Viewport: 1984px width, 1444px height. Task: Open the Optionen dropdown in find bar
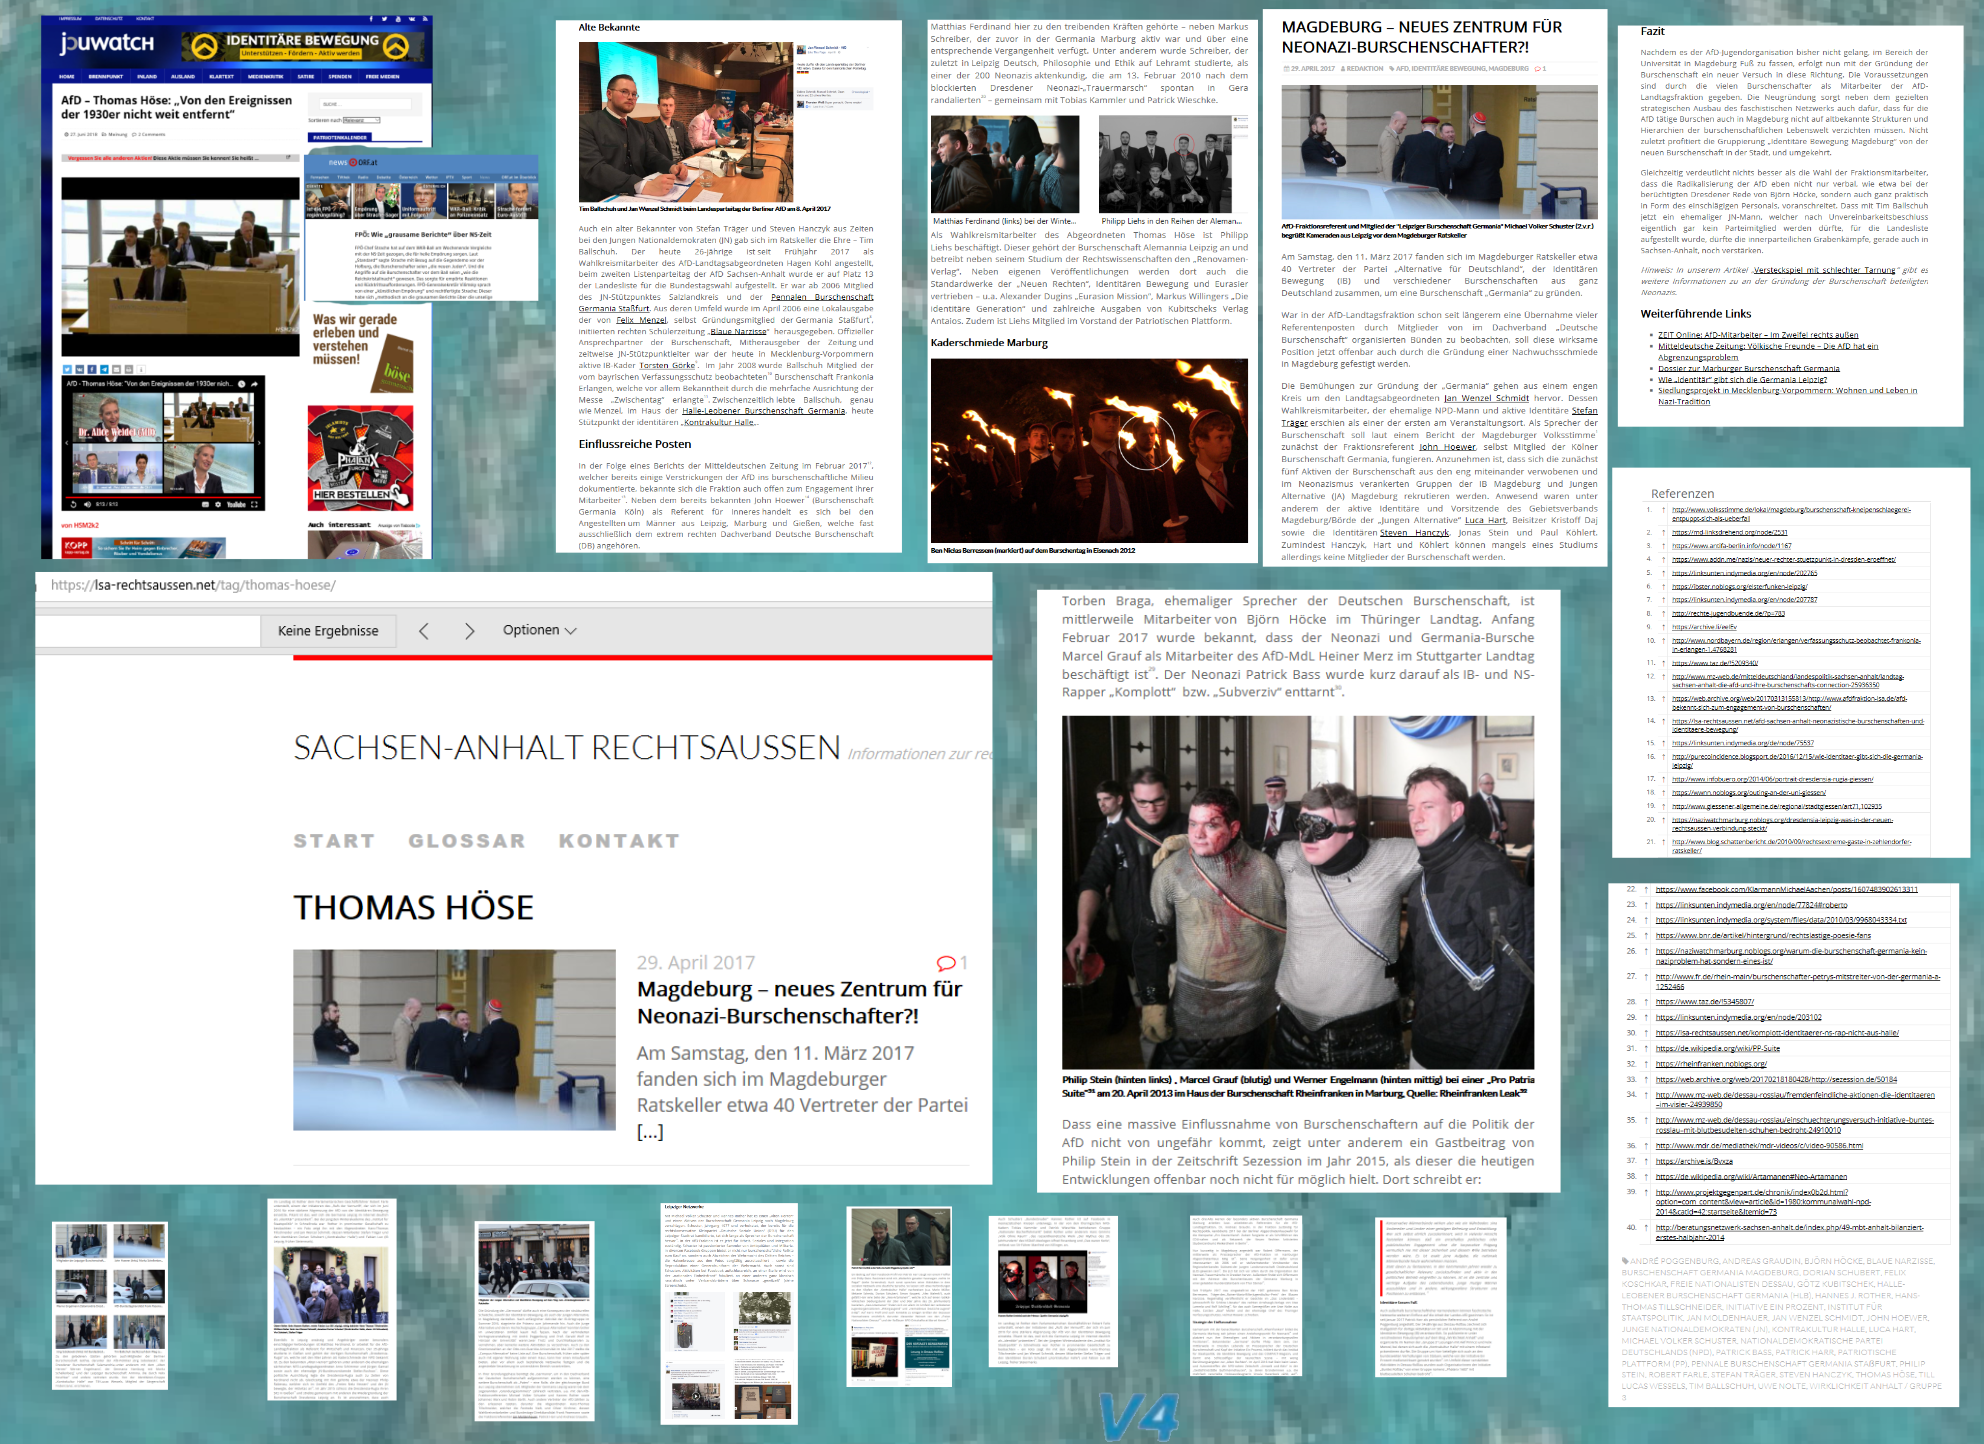pyautogui.click(x=539, y=630)
